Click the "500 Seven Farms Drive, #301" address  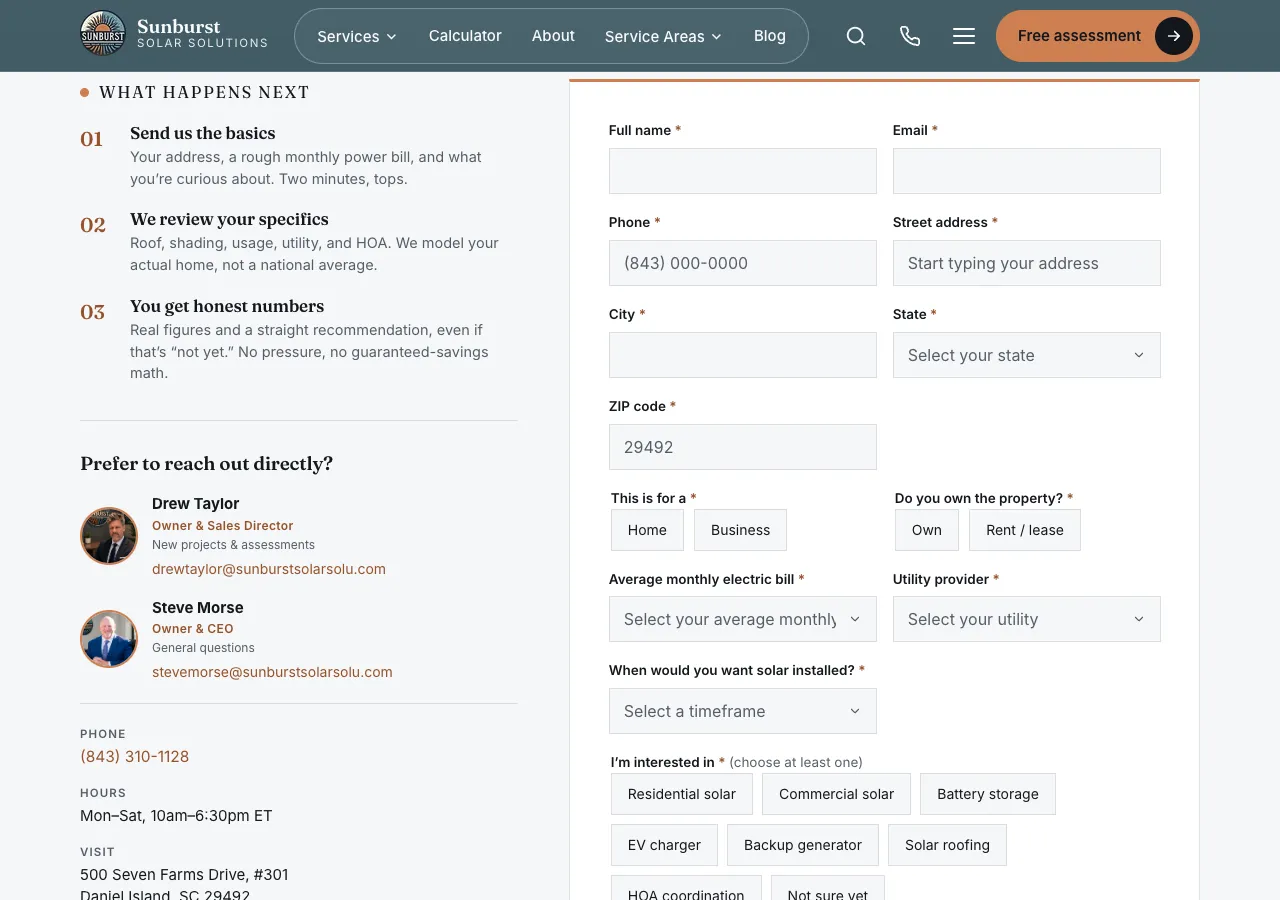pos(184,874)
